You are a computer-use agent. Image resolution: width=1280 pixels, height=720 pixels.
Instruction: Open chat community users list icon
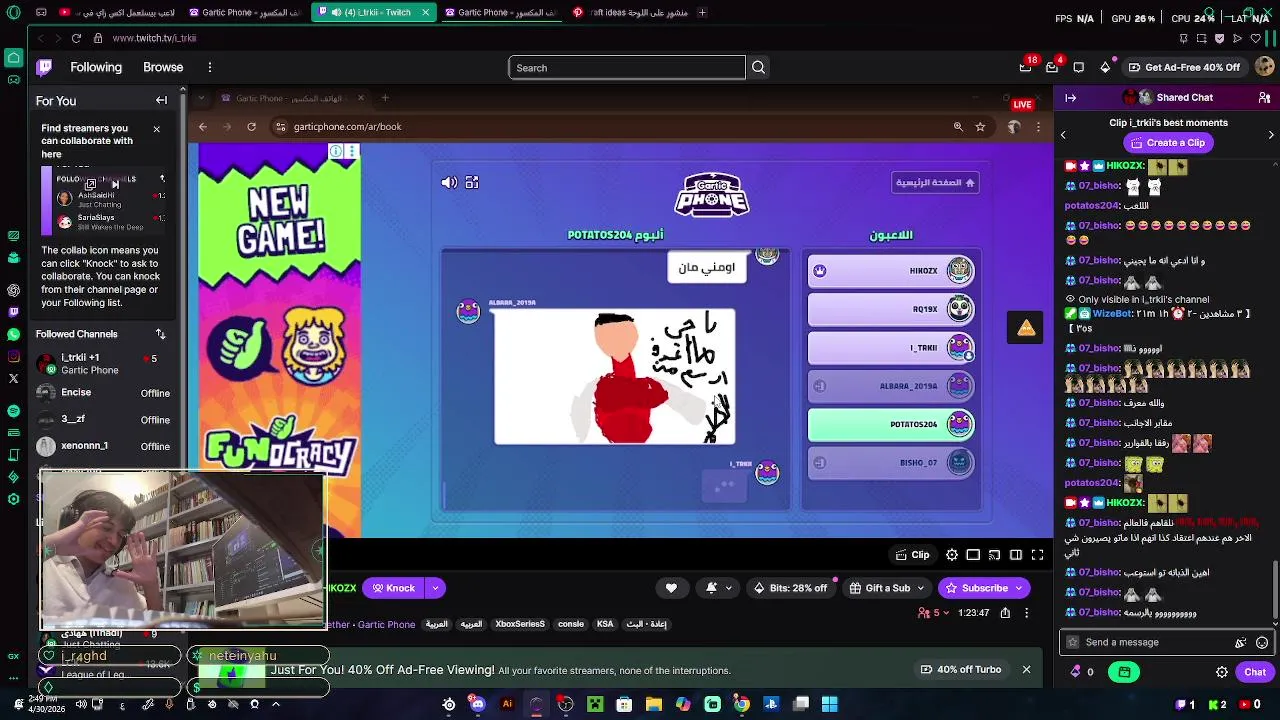click(1264, 97)
